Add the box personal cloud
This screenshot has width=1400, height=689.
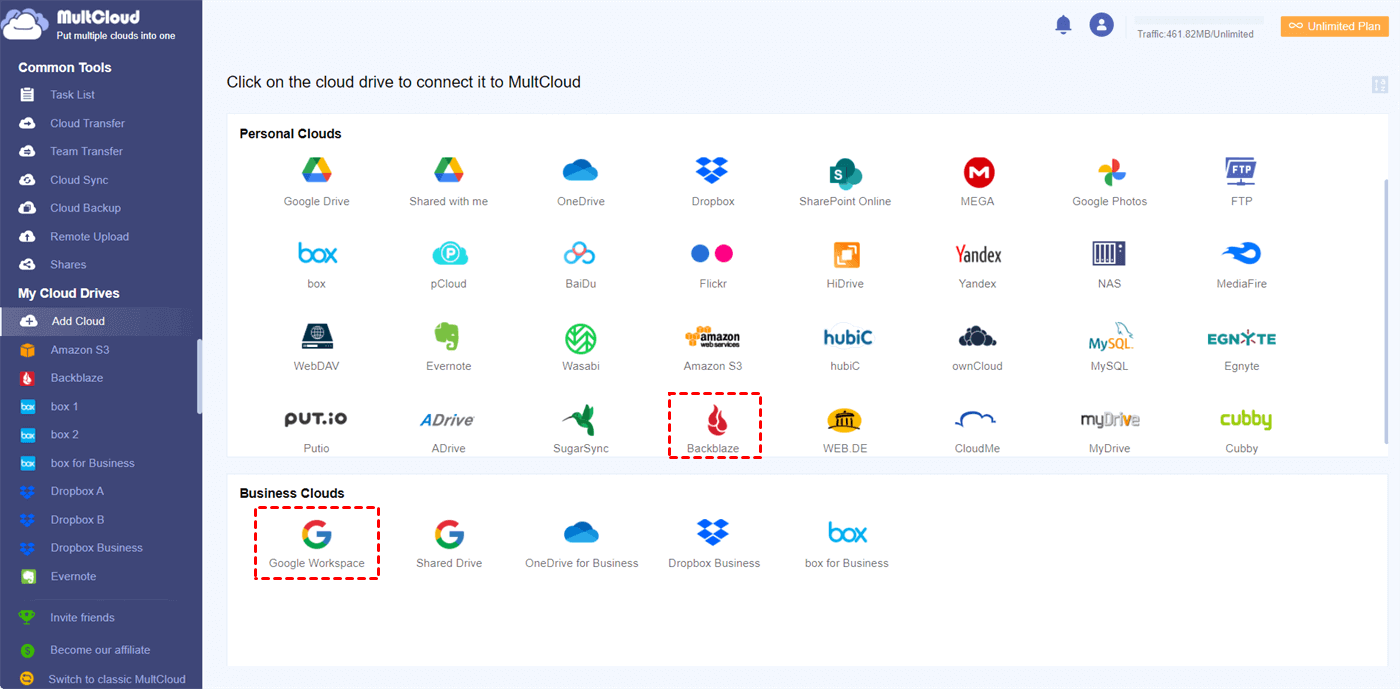(317, 265)
